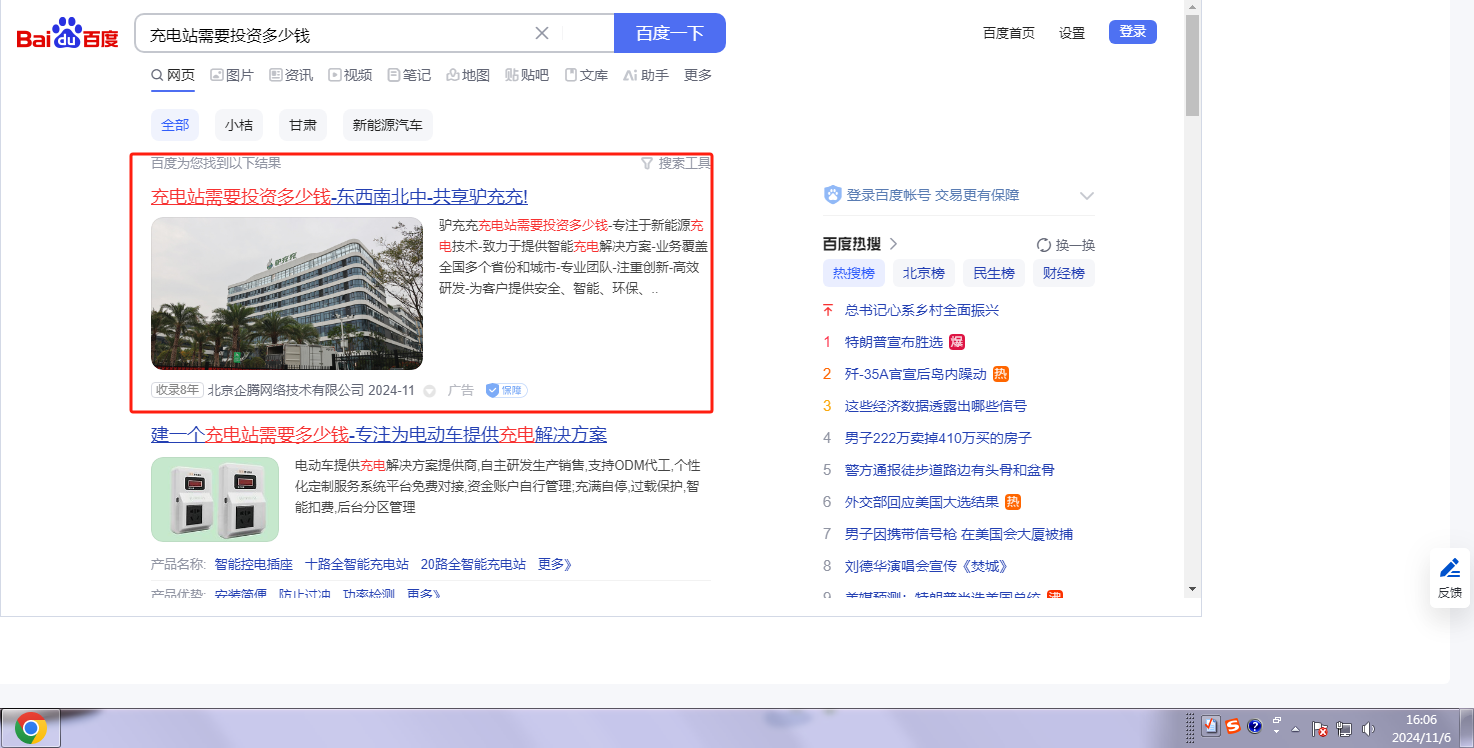Viewport: 1474px width, 748px height.
Task: Click the charging station building thumbnail
Action: point(287,294)
